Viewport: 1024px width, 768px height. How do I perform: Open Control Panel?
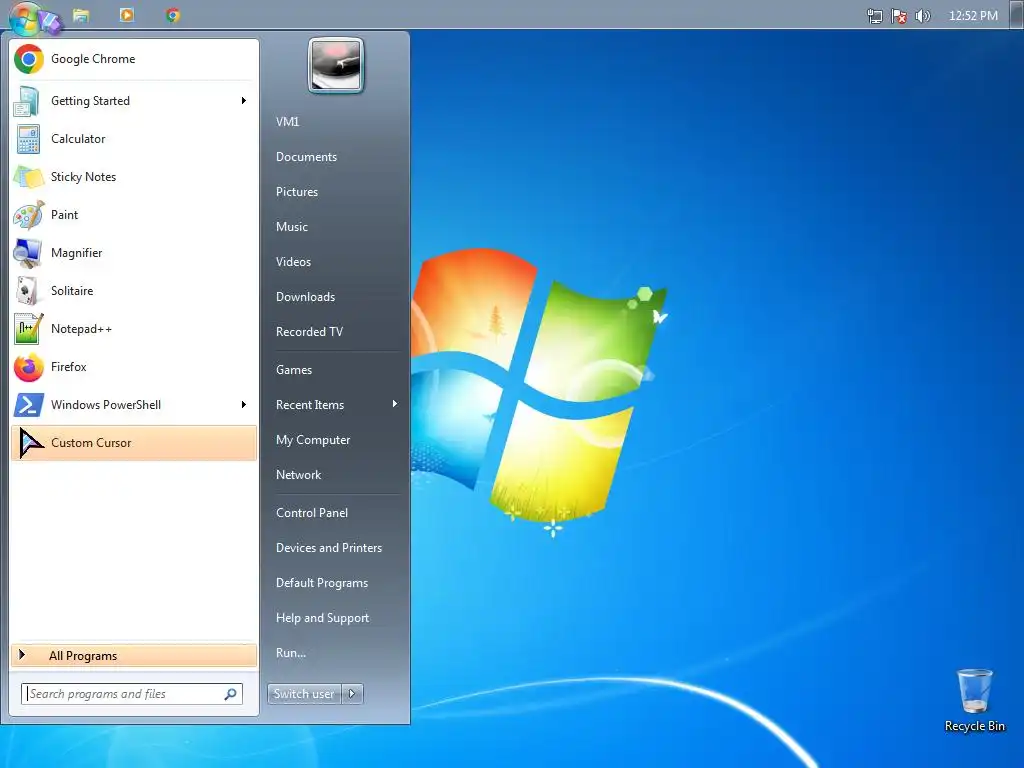(312, 513)
